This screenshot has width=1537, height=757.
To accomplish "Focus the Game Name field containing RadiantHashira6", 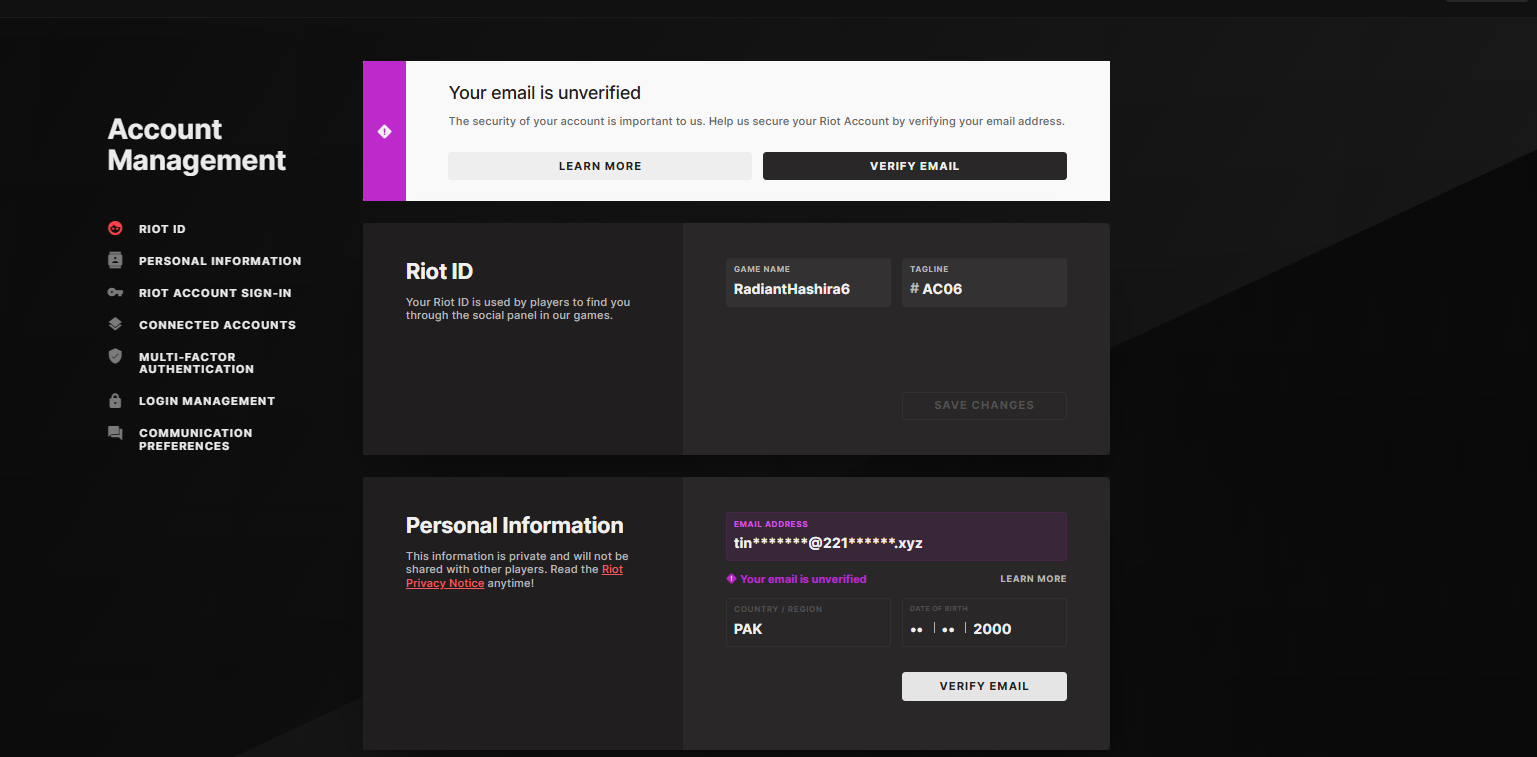I will [x=808, y=282].
